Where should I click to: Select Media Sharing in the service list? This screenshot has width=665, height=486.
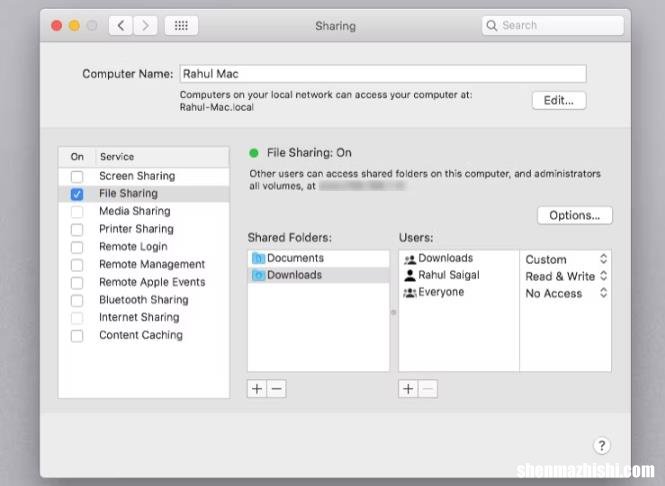coord(144,211)
